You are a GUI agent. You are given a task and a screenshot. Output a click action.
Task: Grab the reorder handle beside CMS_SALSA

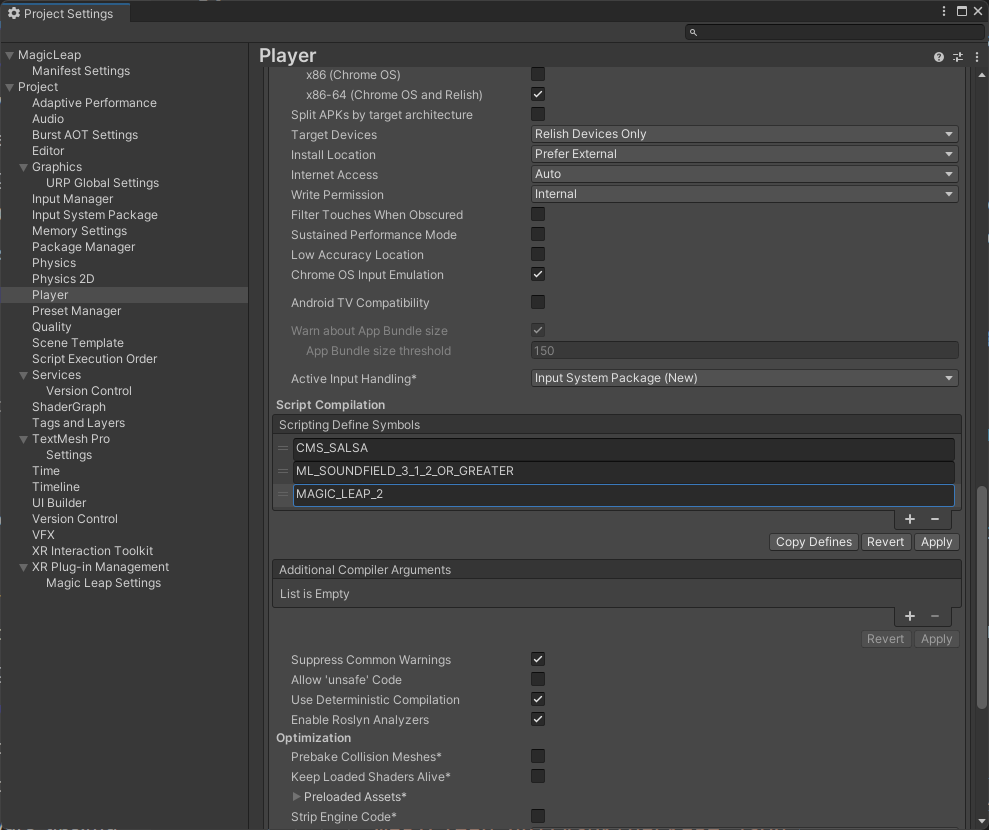pos(283,447)
